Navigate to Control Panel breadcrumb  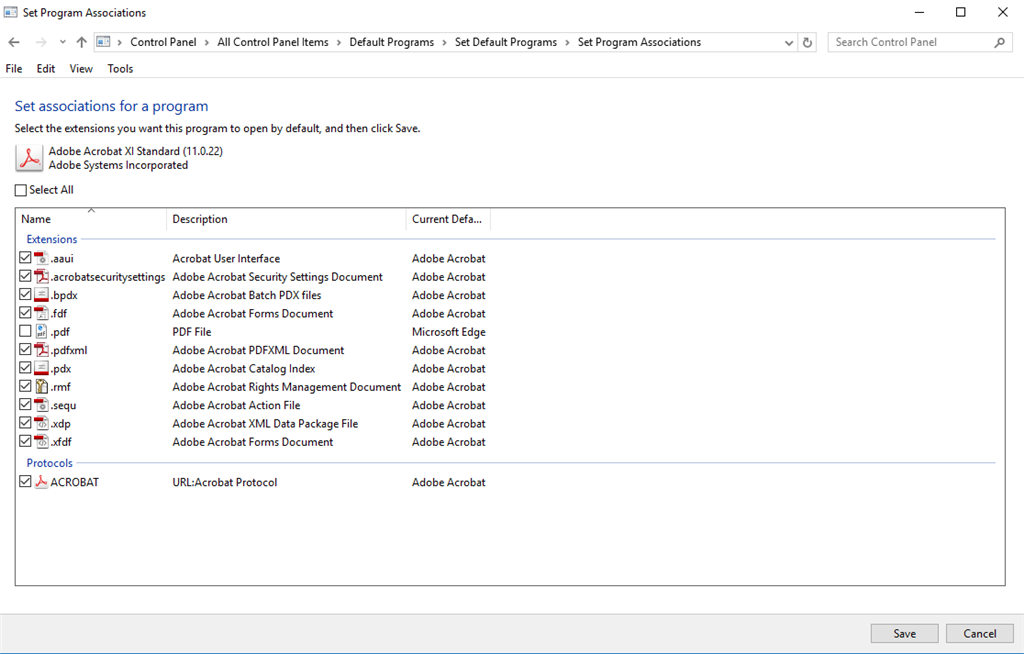tap(163, 42)
